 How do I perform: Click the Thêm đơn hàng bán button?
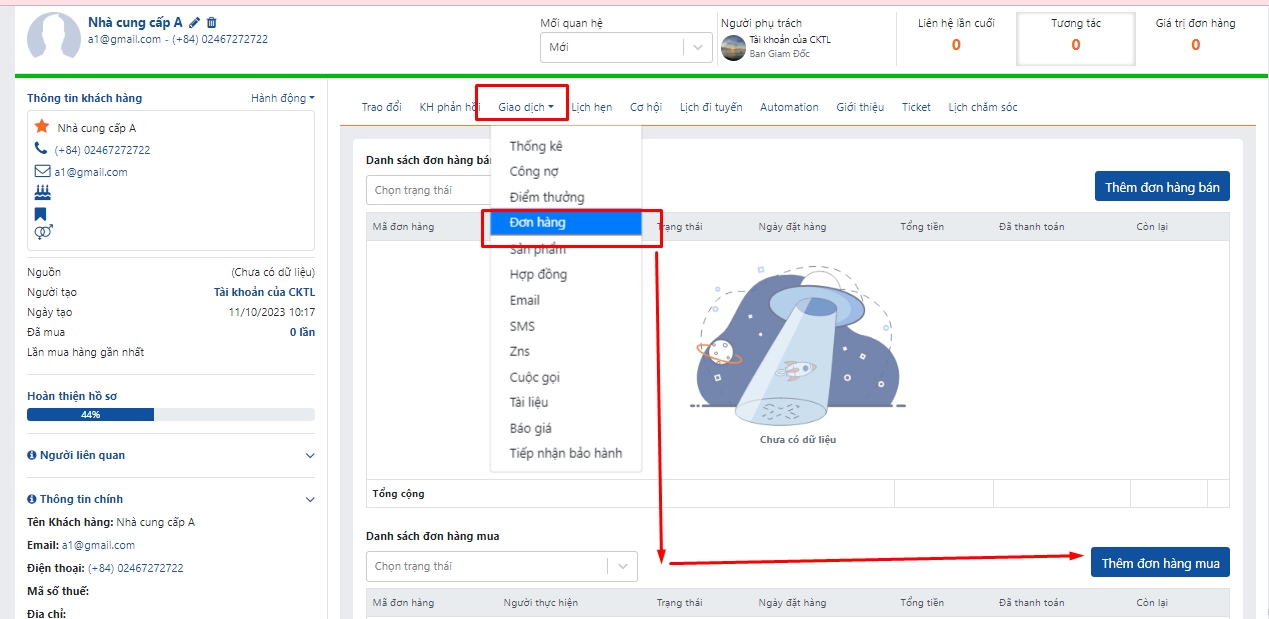(1161, 187)
